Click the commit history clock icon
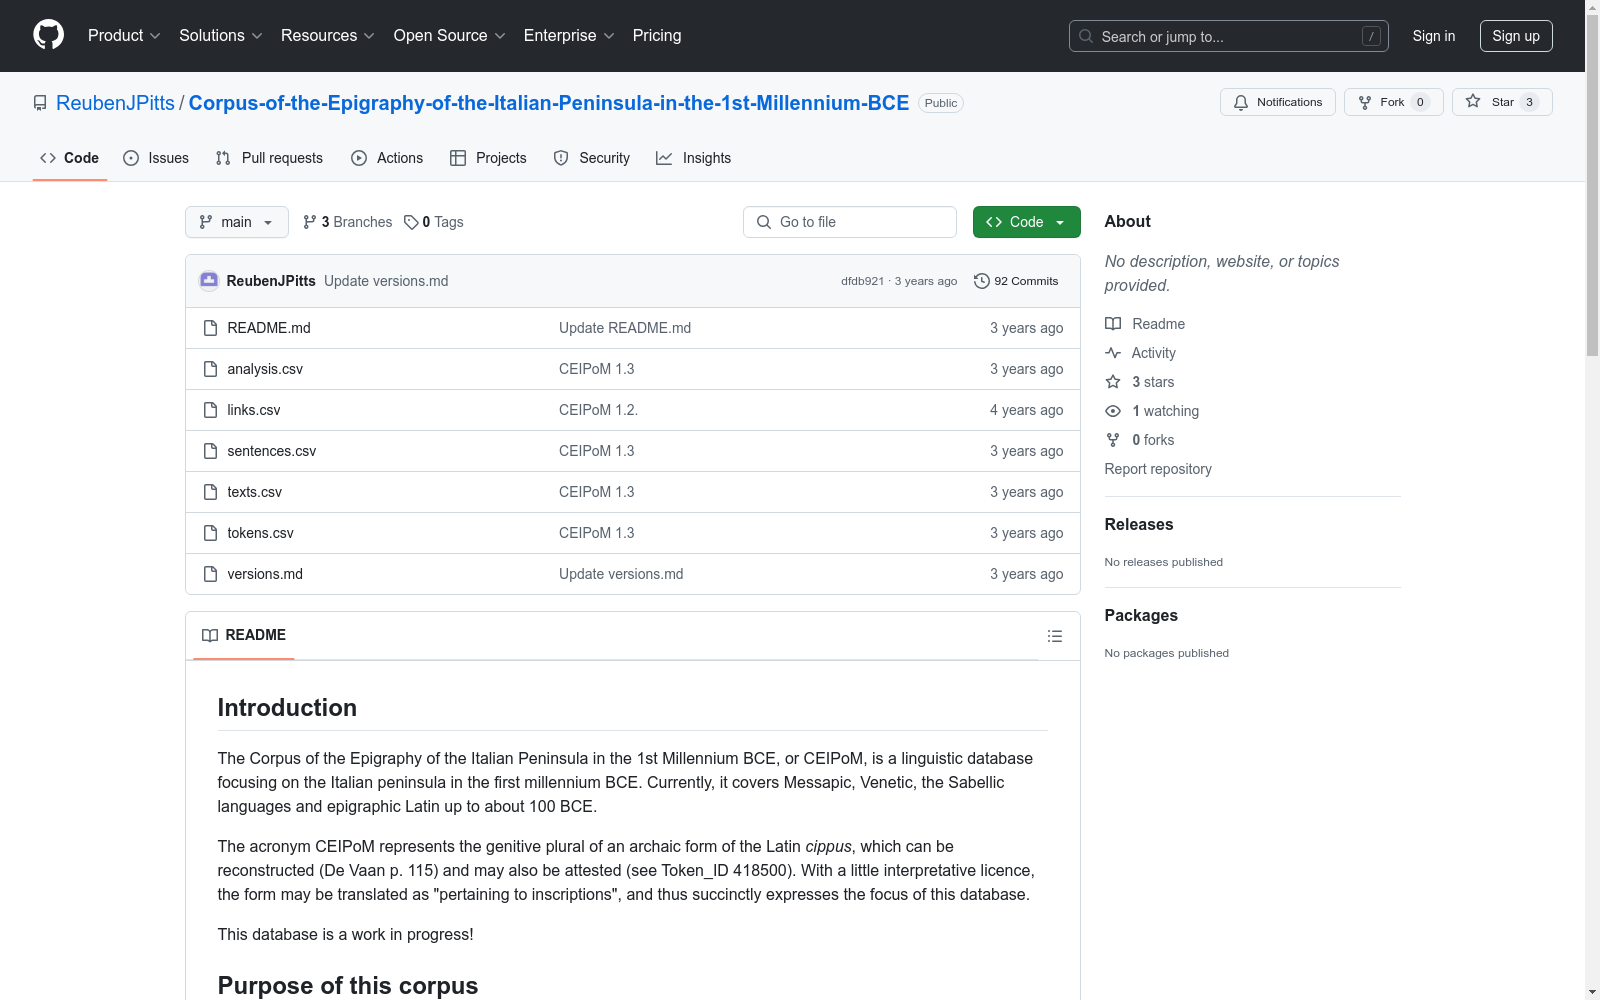Image resolution: width=1600 pixels, height=1000 pixels. coord(982,281)
